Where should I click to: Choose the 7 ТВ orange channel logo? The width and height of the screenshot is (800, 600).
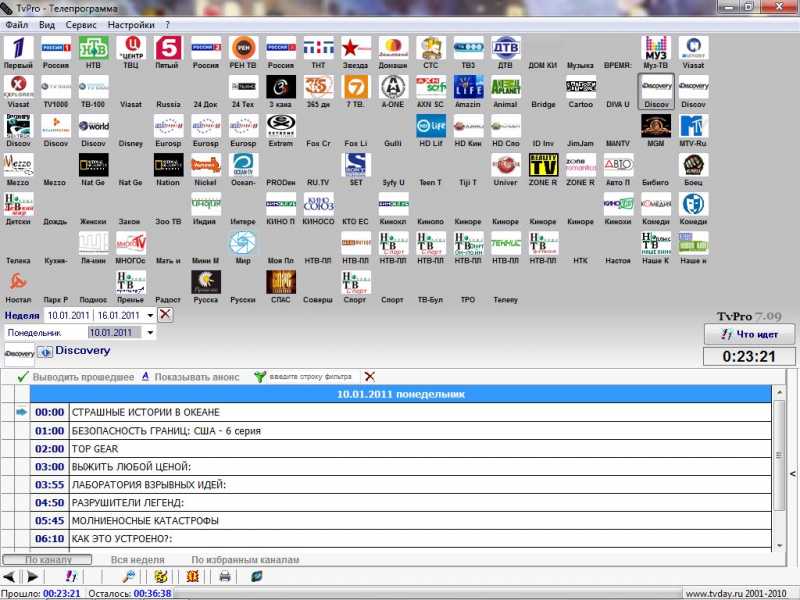point(356,87)
